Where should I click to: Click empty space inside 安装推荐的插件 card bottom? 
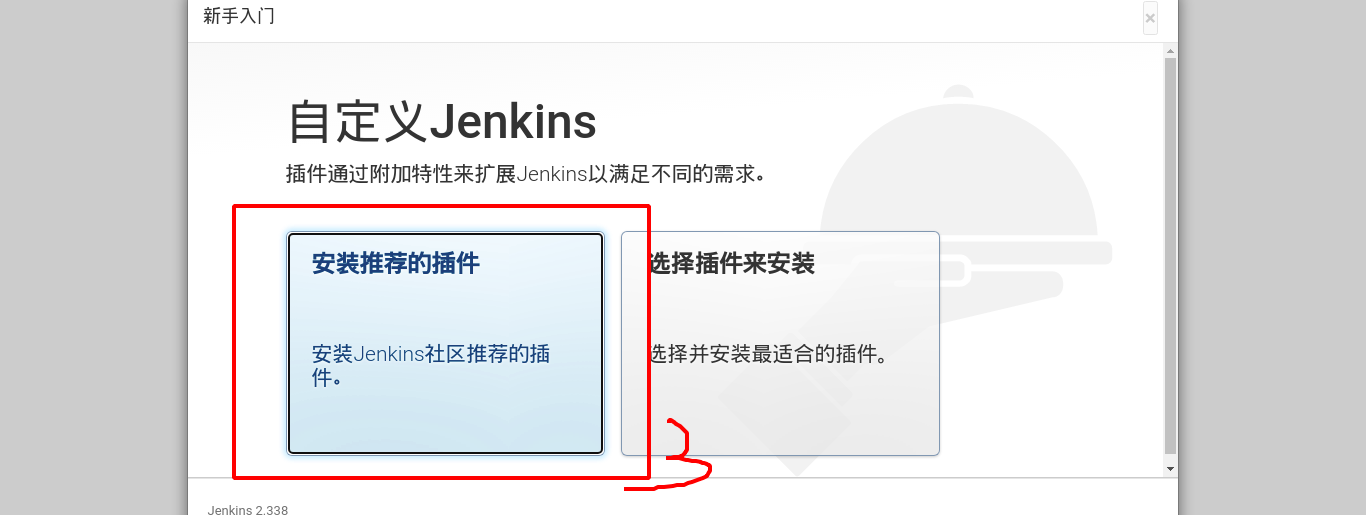pyautogui.click(x=446, y=425)
